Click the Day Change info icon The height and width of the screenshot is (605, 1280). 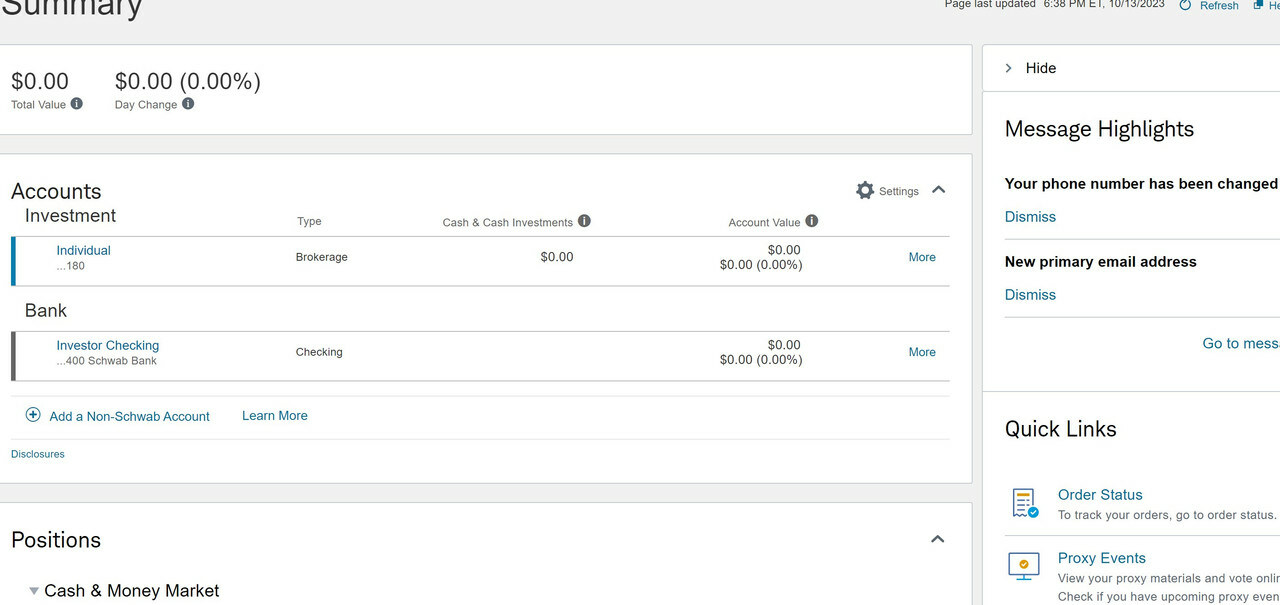[x=188, y=103]
